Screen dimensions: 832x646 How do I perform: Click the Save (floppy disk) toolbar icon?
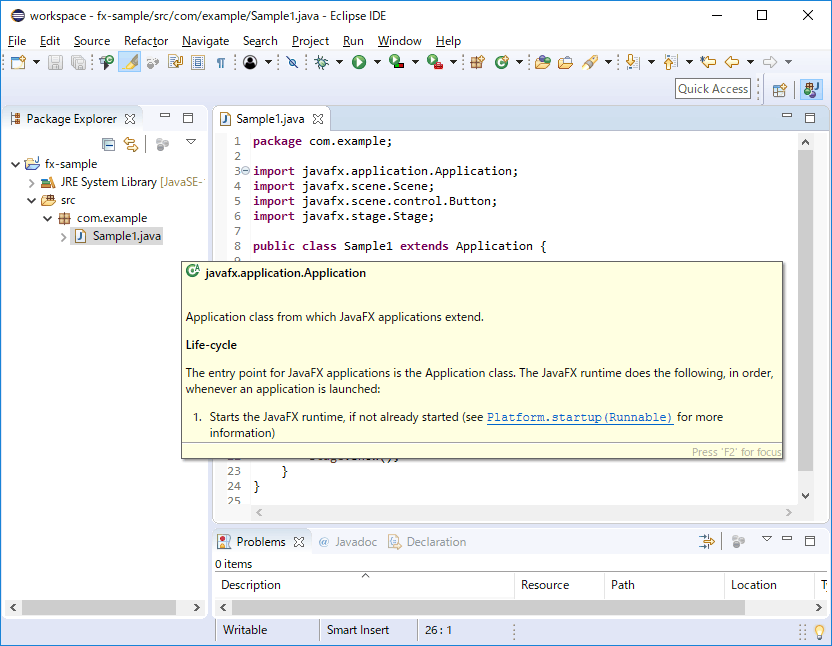pyautogui.click(x=55, y=62)
